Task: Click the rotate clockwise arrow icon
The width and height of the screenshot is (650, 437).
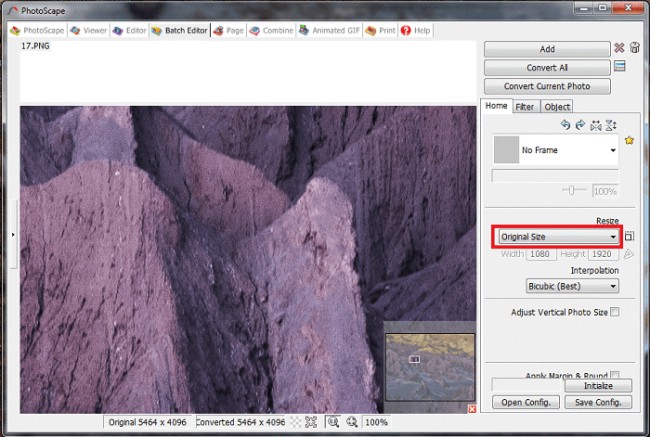Action: tap(580, 125)
